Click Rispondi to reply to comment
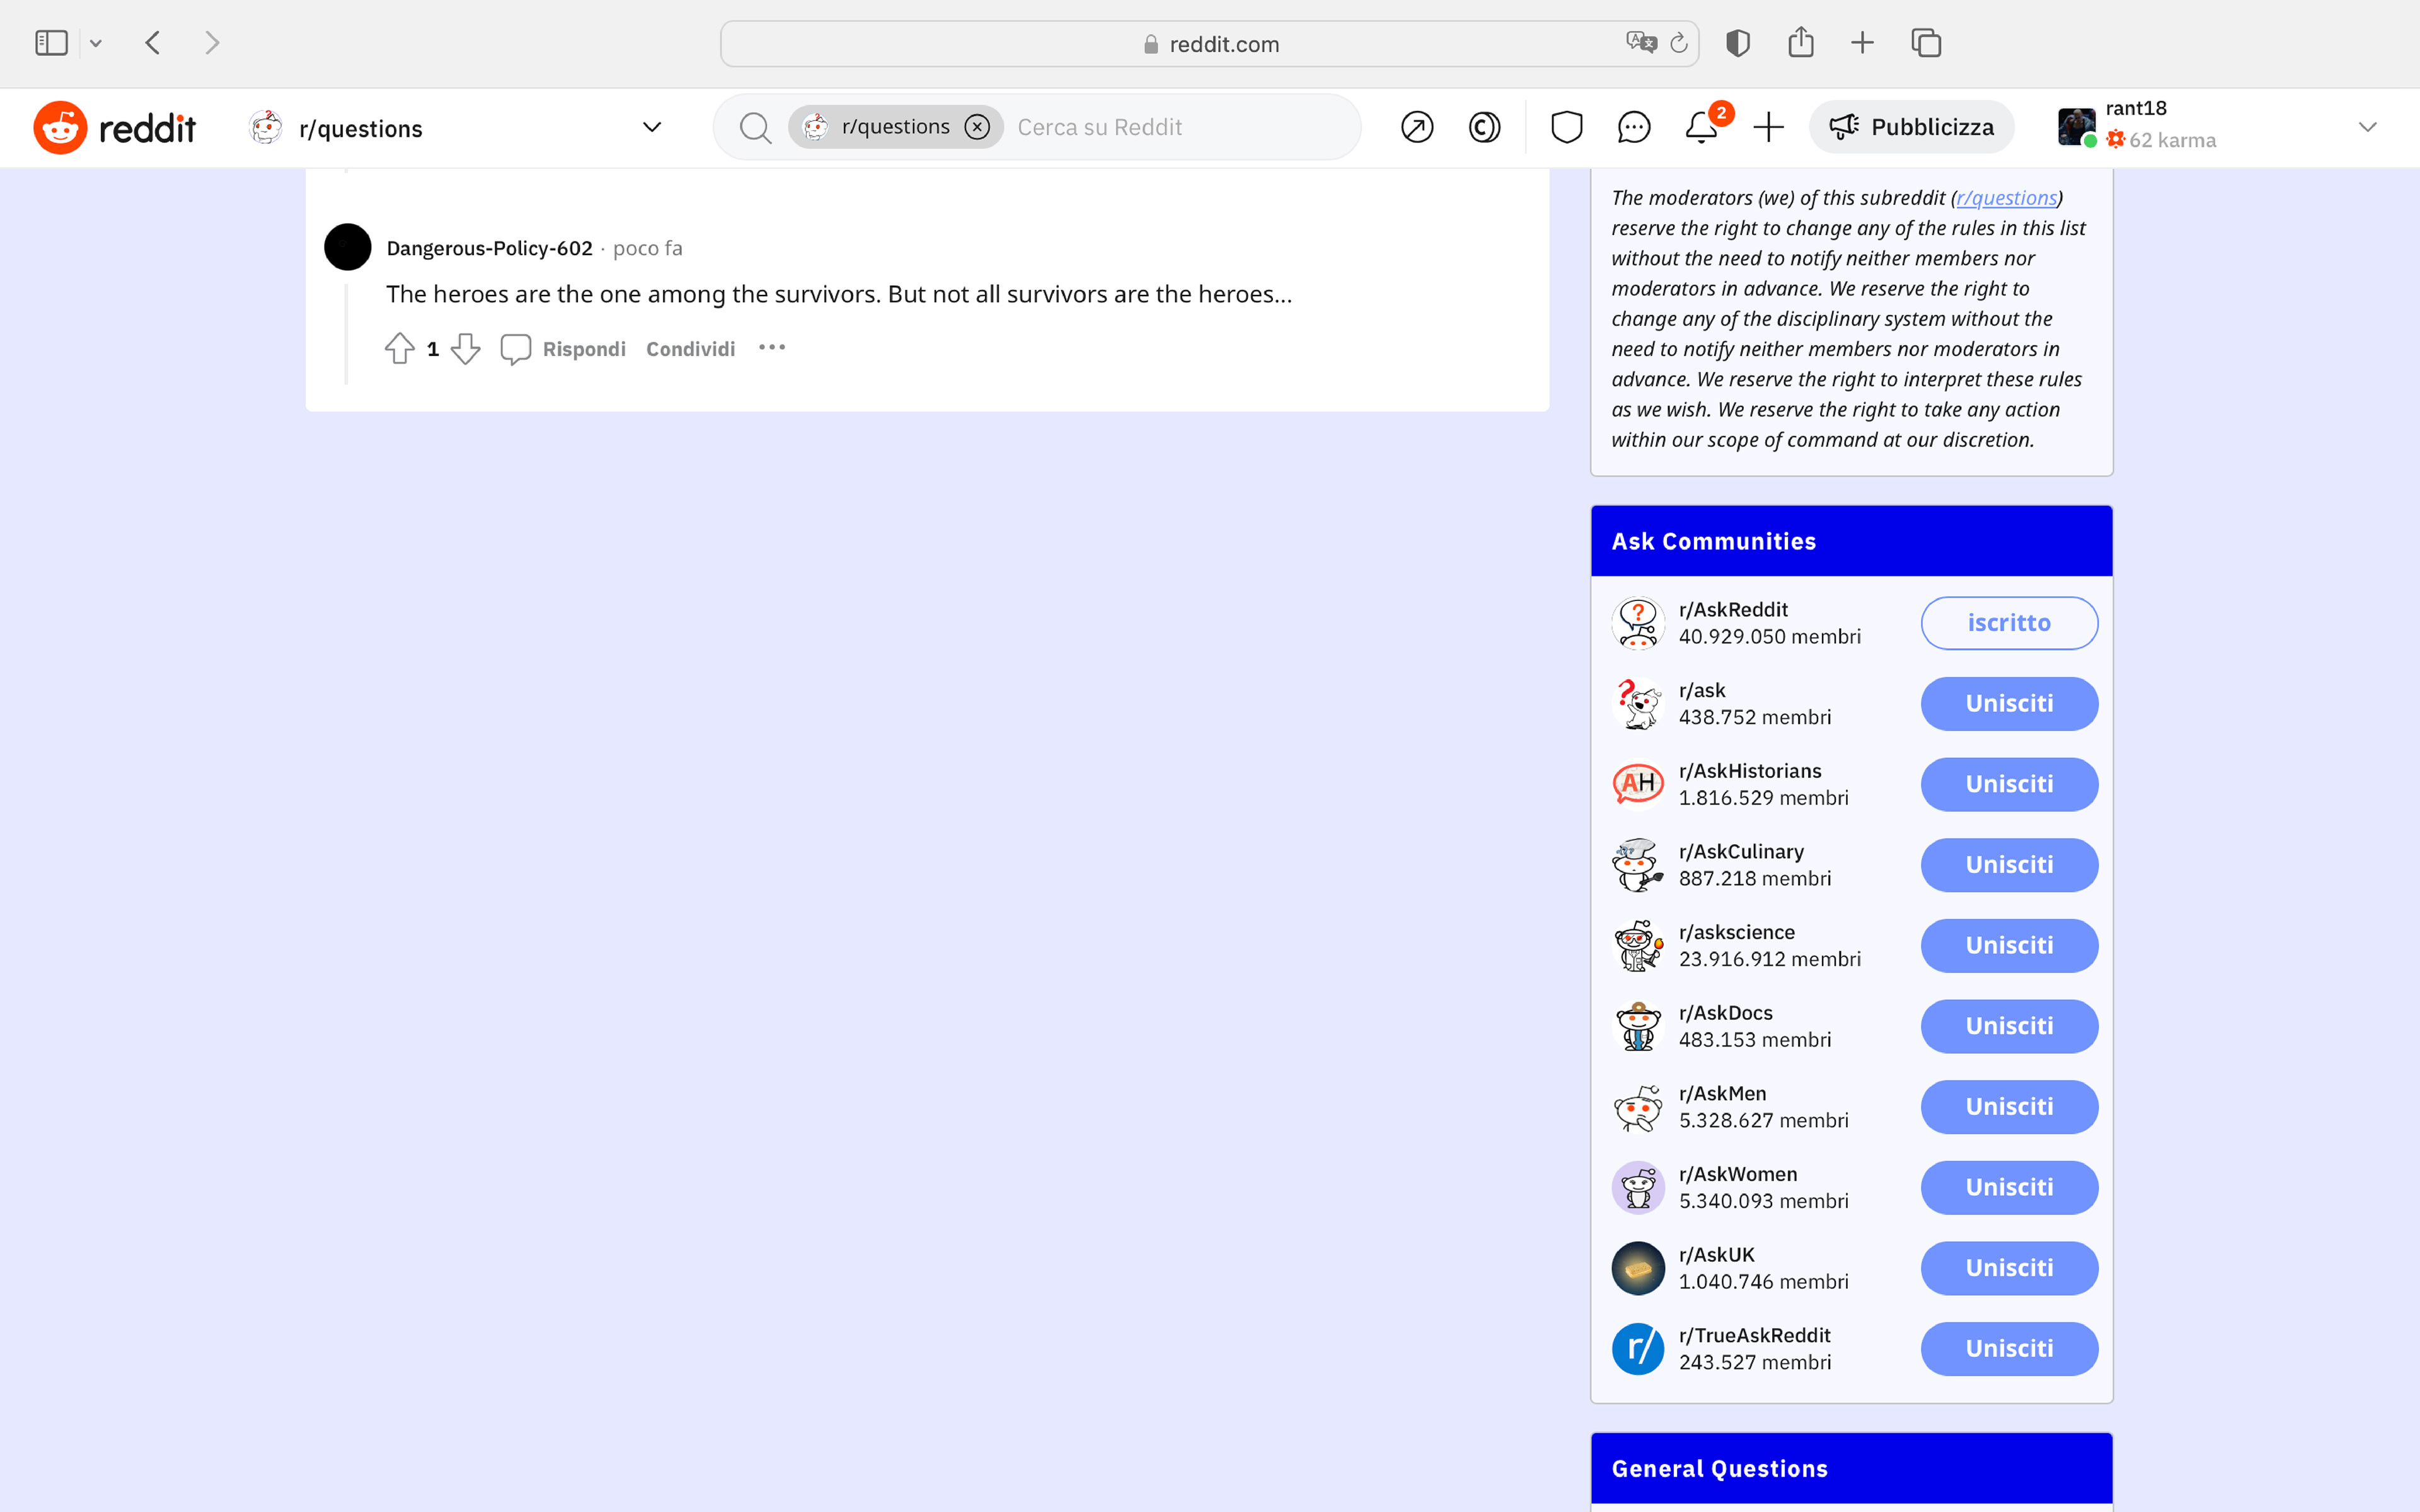The height and width of the screenshot is (1512, 2420). pos(583,349)
